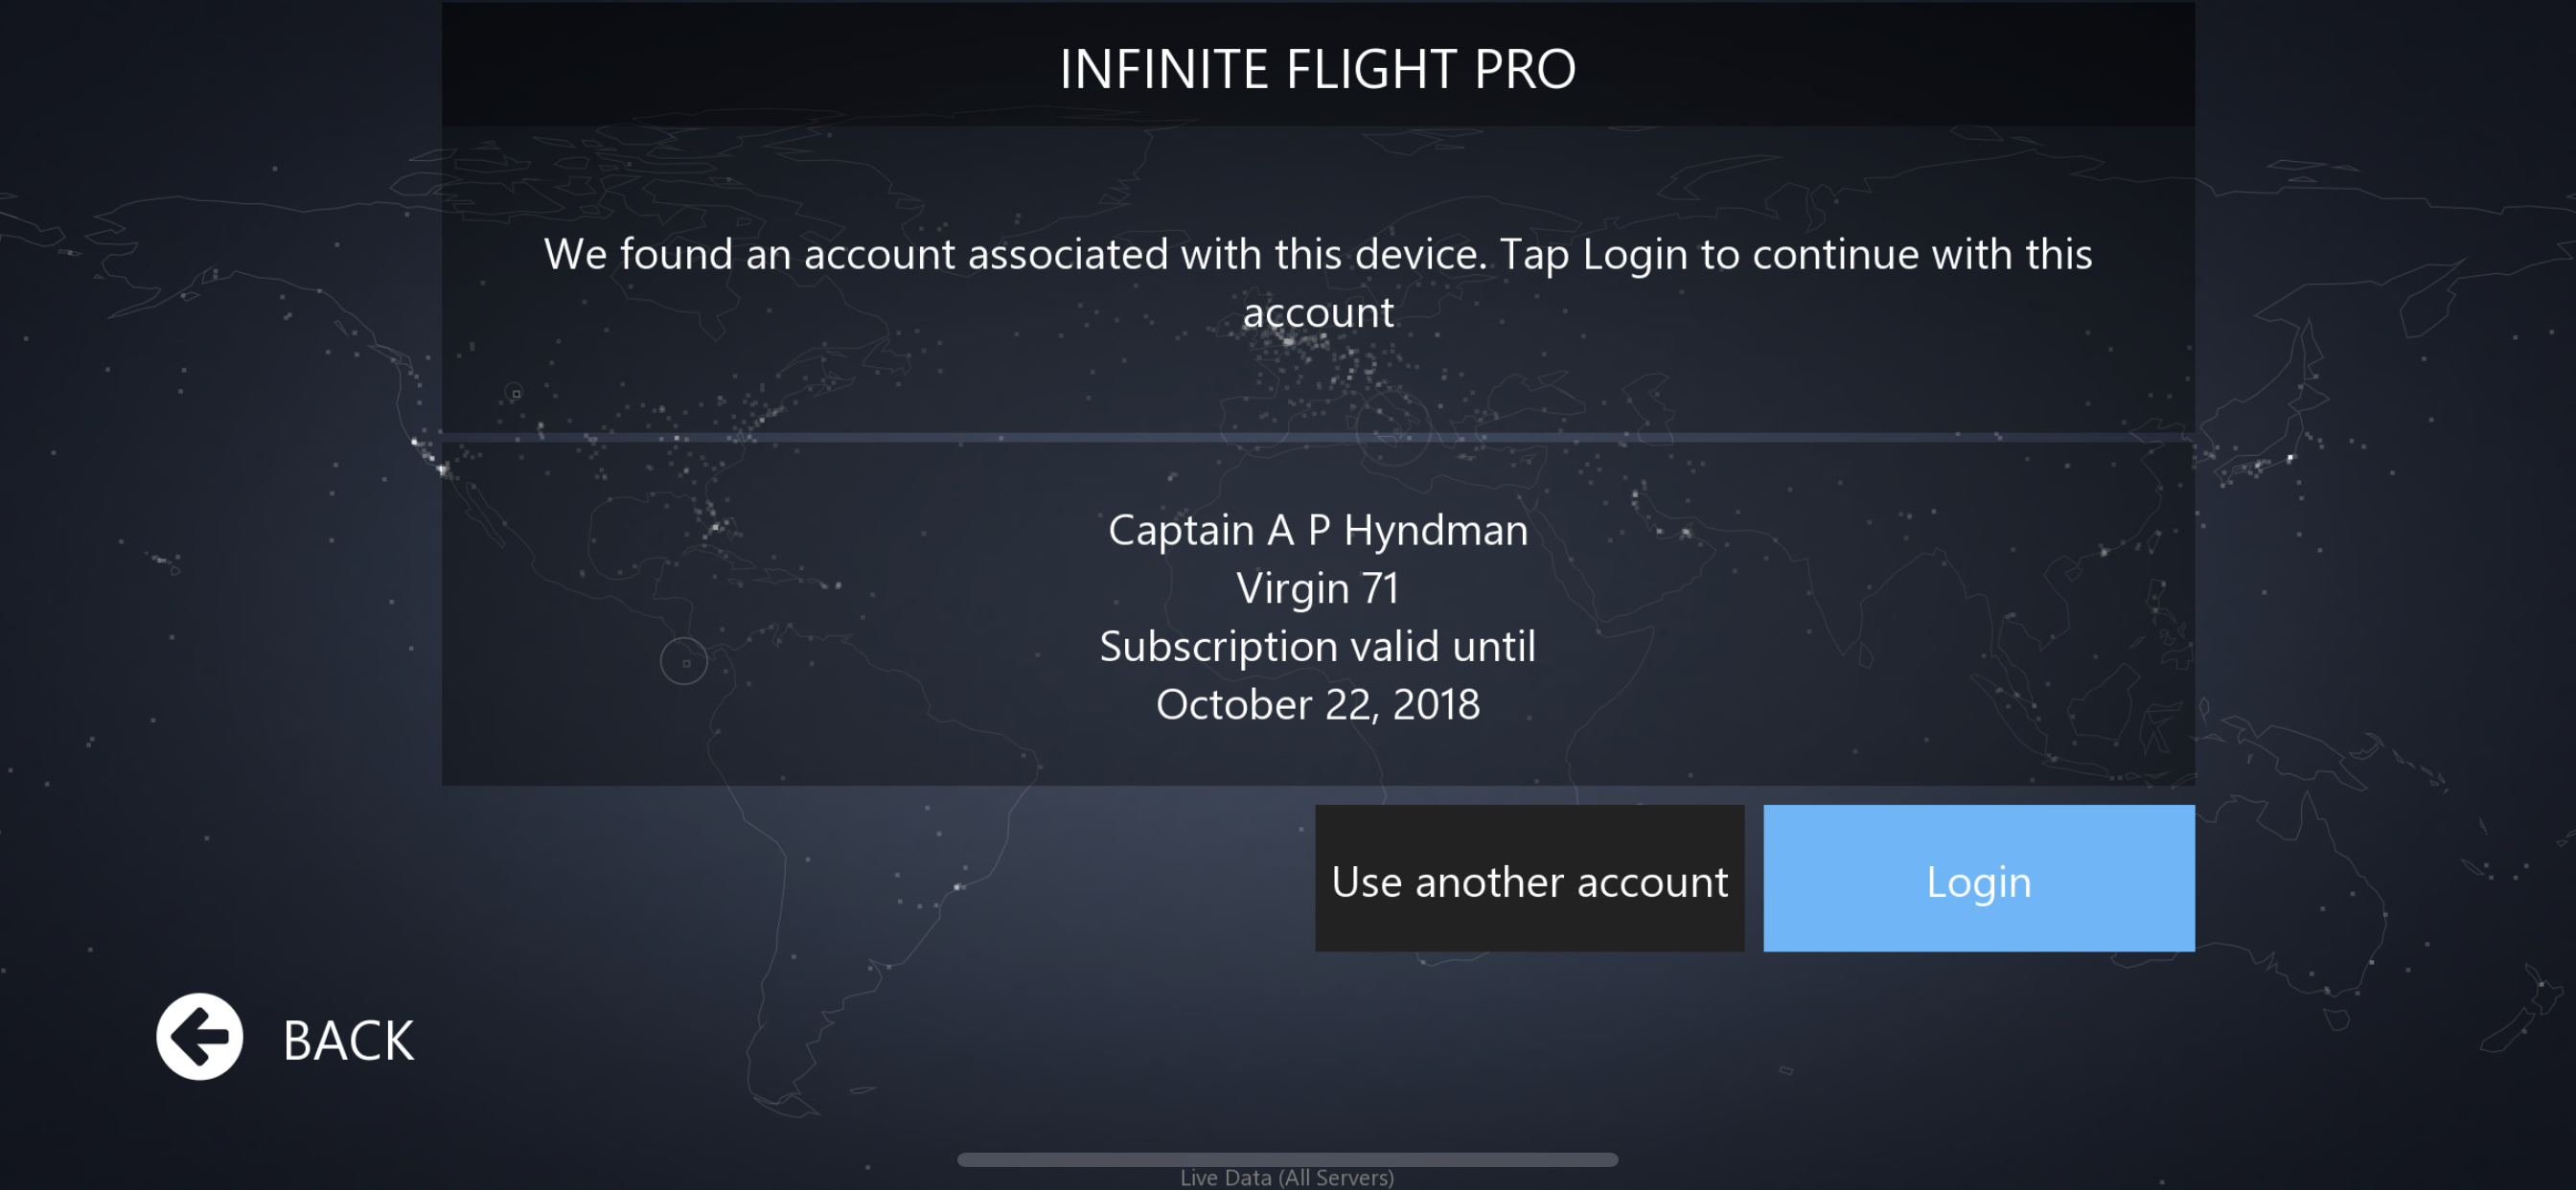
Task: Click the horizontal divider above account details
Action: click(1317, 438)
